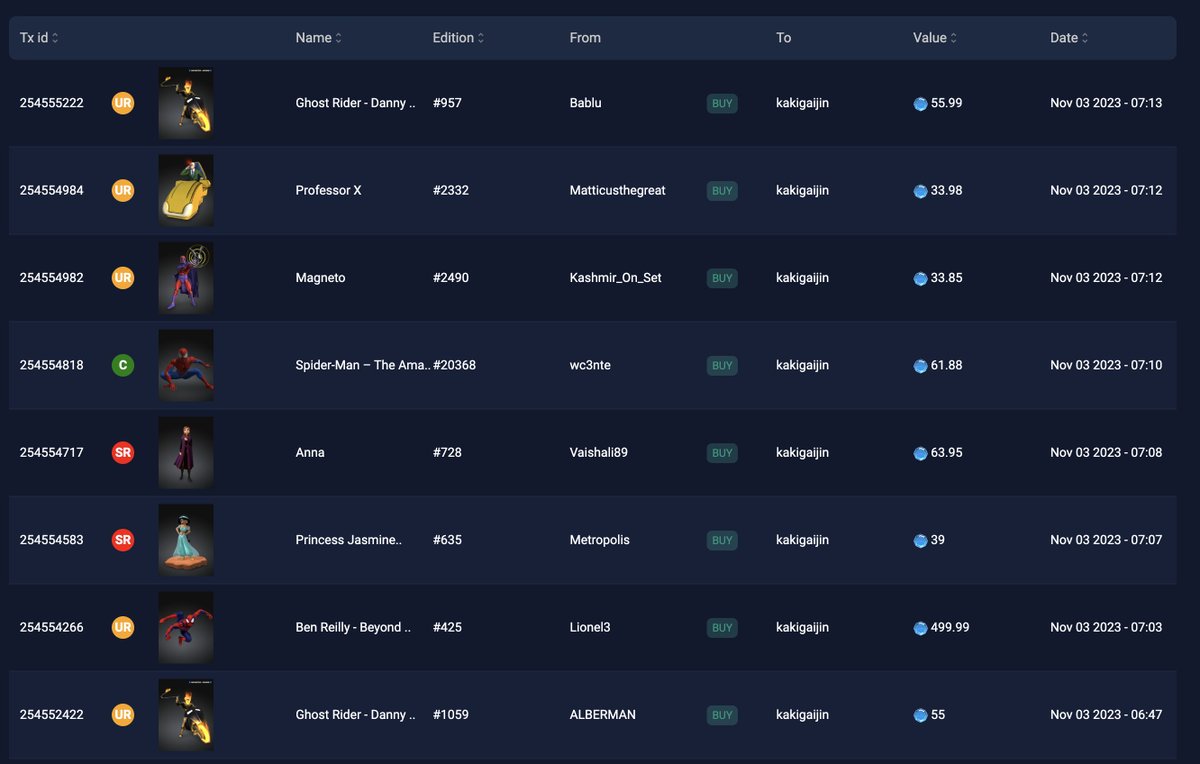The height and width of the screenshot is (764, 1200).
Task: Click the SR rarity badge in Anna row
Action: pyautogui.click(x=123, y=452)
